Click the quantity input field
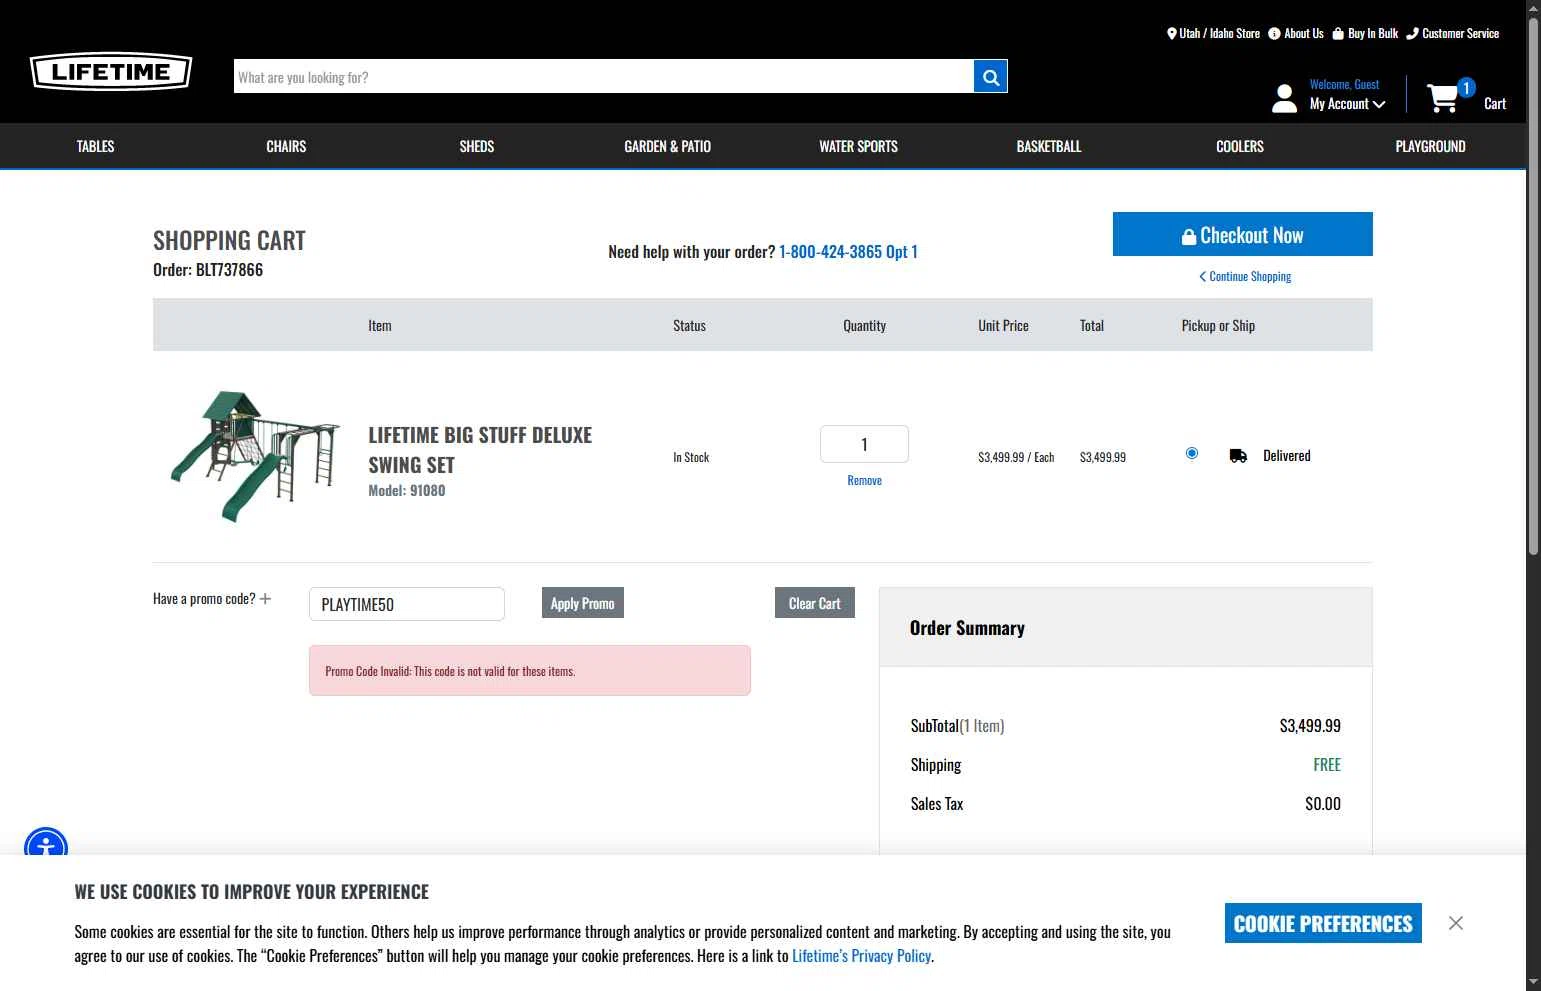The image size is (1541, 991). pos(864,444)
